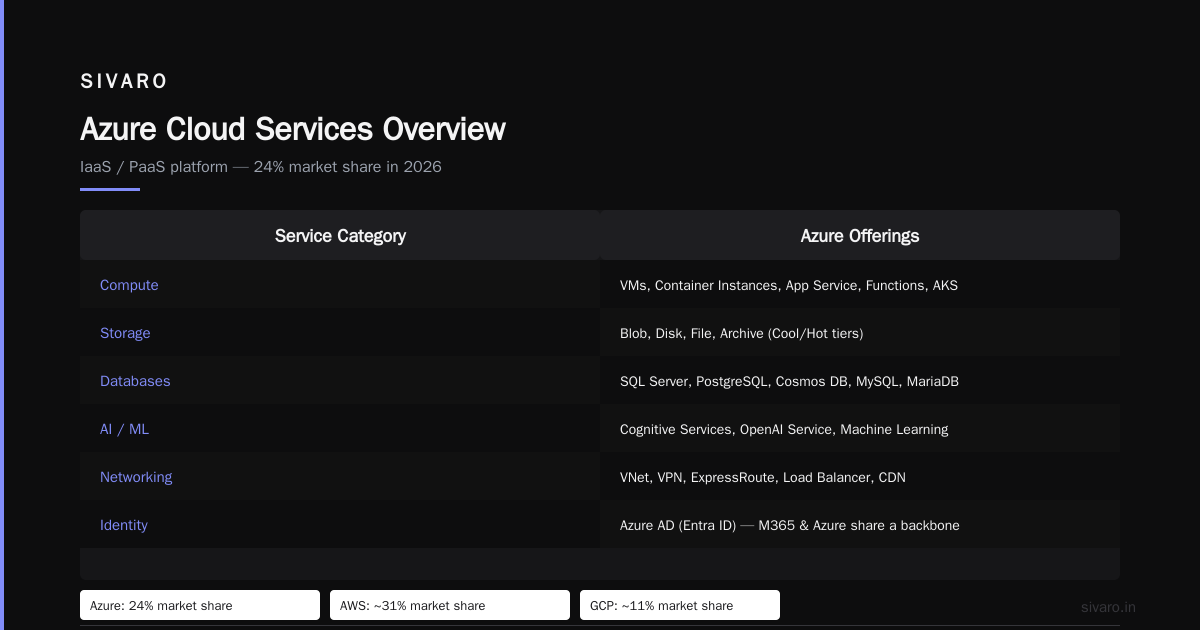
Task: Click the sivaro.in footer text
Action: 1108,607
